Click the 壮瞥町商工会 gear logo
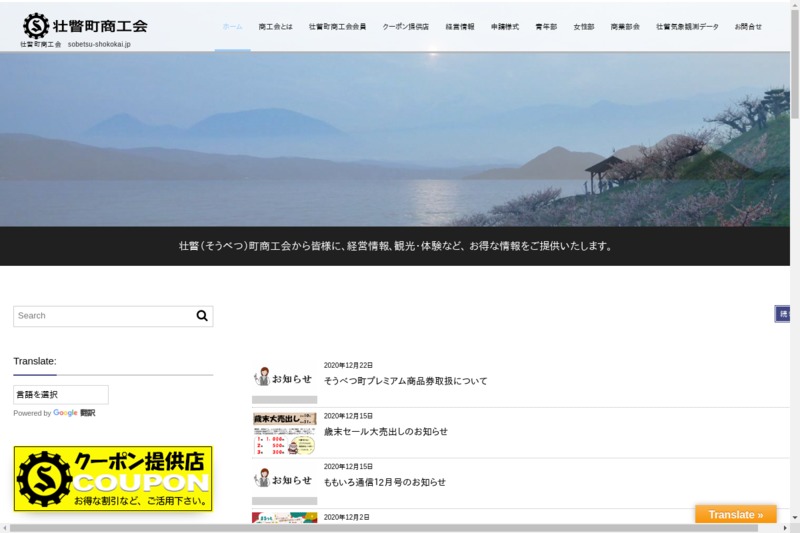The height and width of the screenshot is (533, 800). point(36,25)
